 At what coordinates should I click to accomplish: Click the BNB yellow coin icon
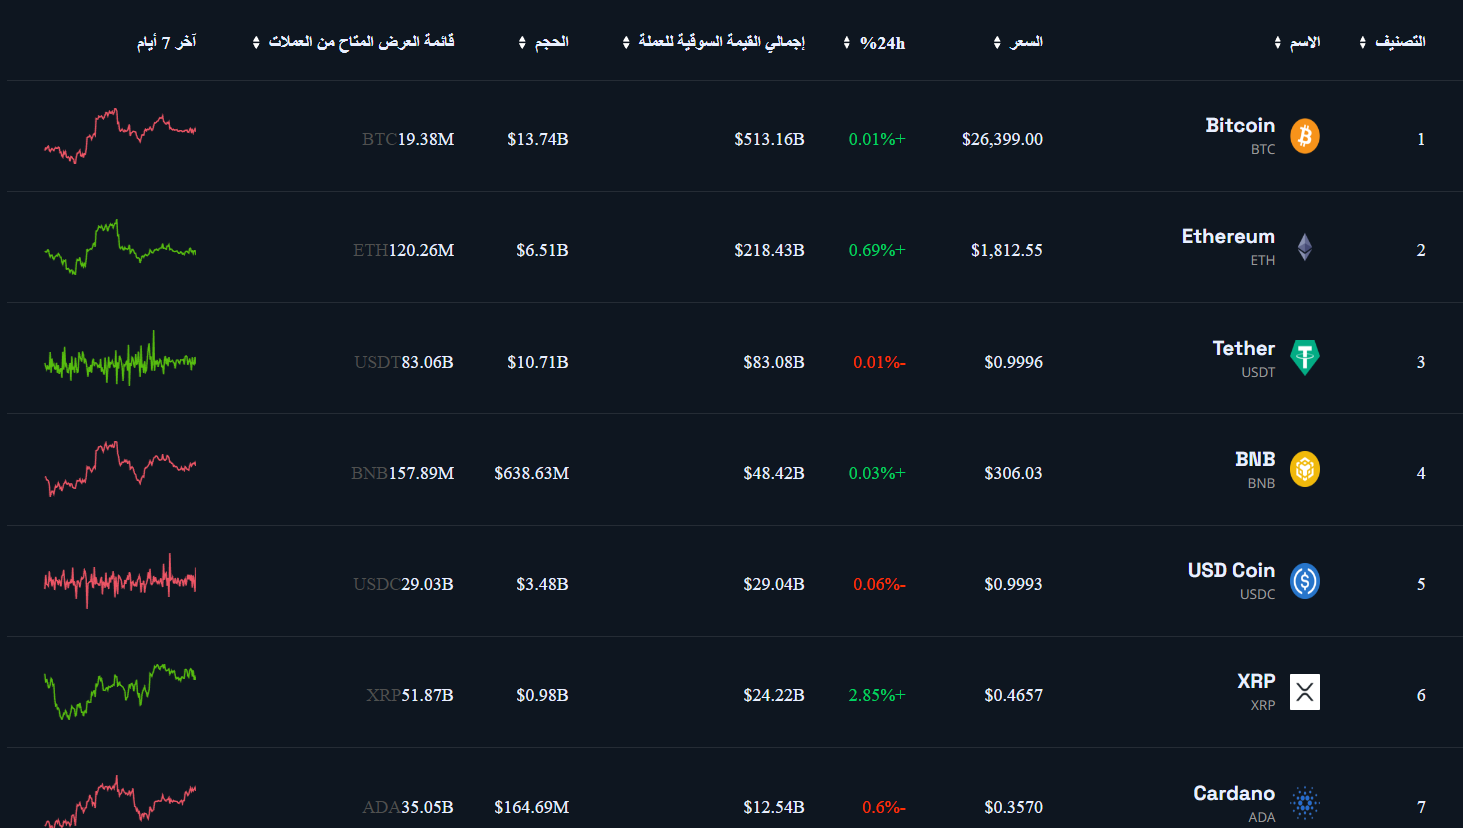tap(1304, 469)
